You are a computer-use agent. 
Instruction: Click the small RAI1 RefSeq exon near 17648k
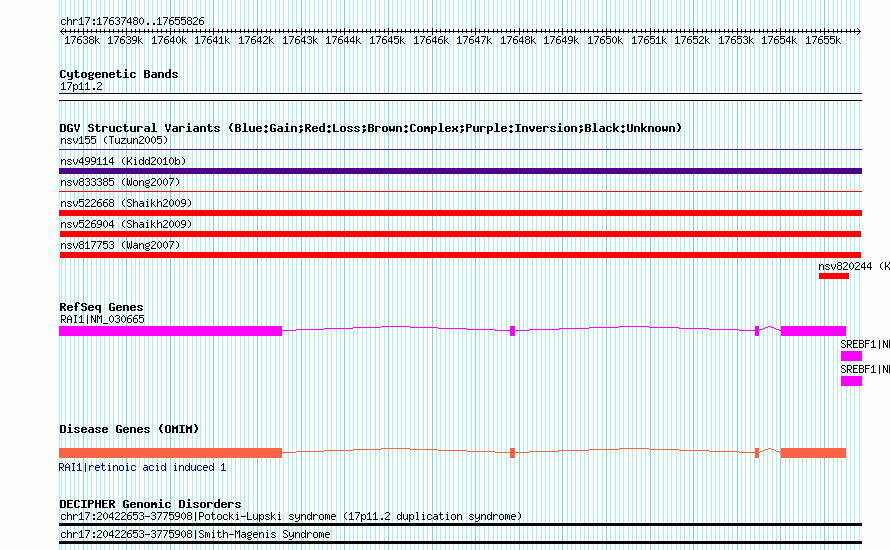[x=513, y=331]
